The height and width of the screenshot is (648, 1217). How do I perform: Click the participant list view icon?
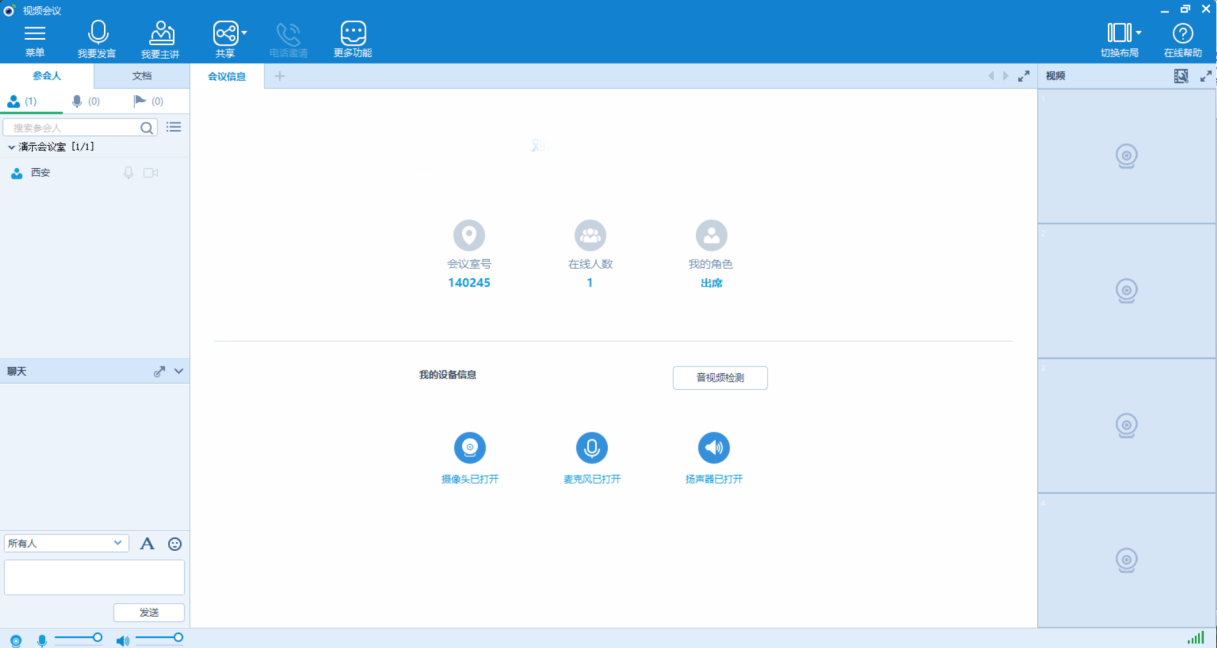point(174,127)
